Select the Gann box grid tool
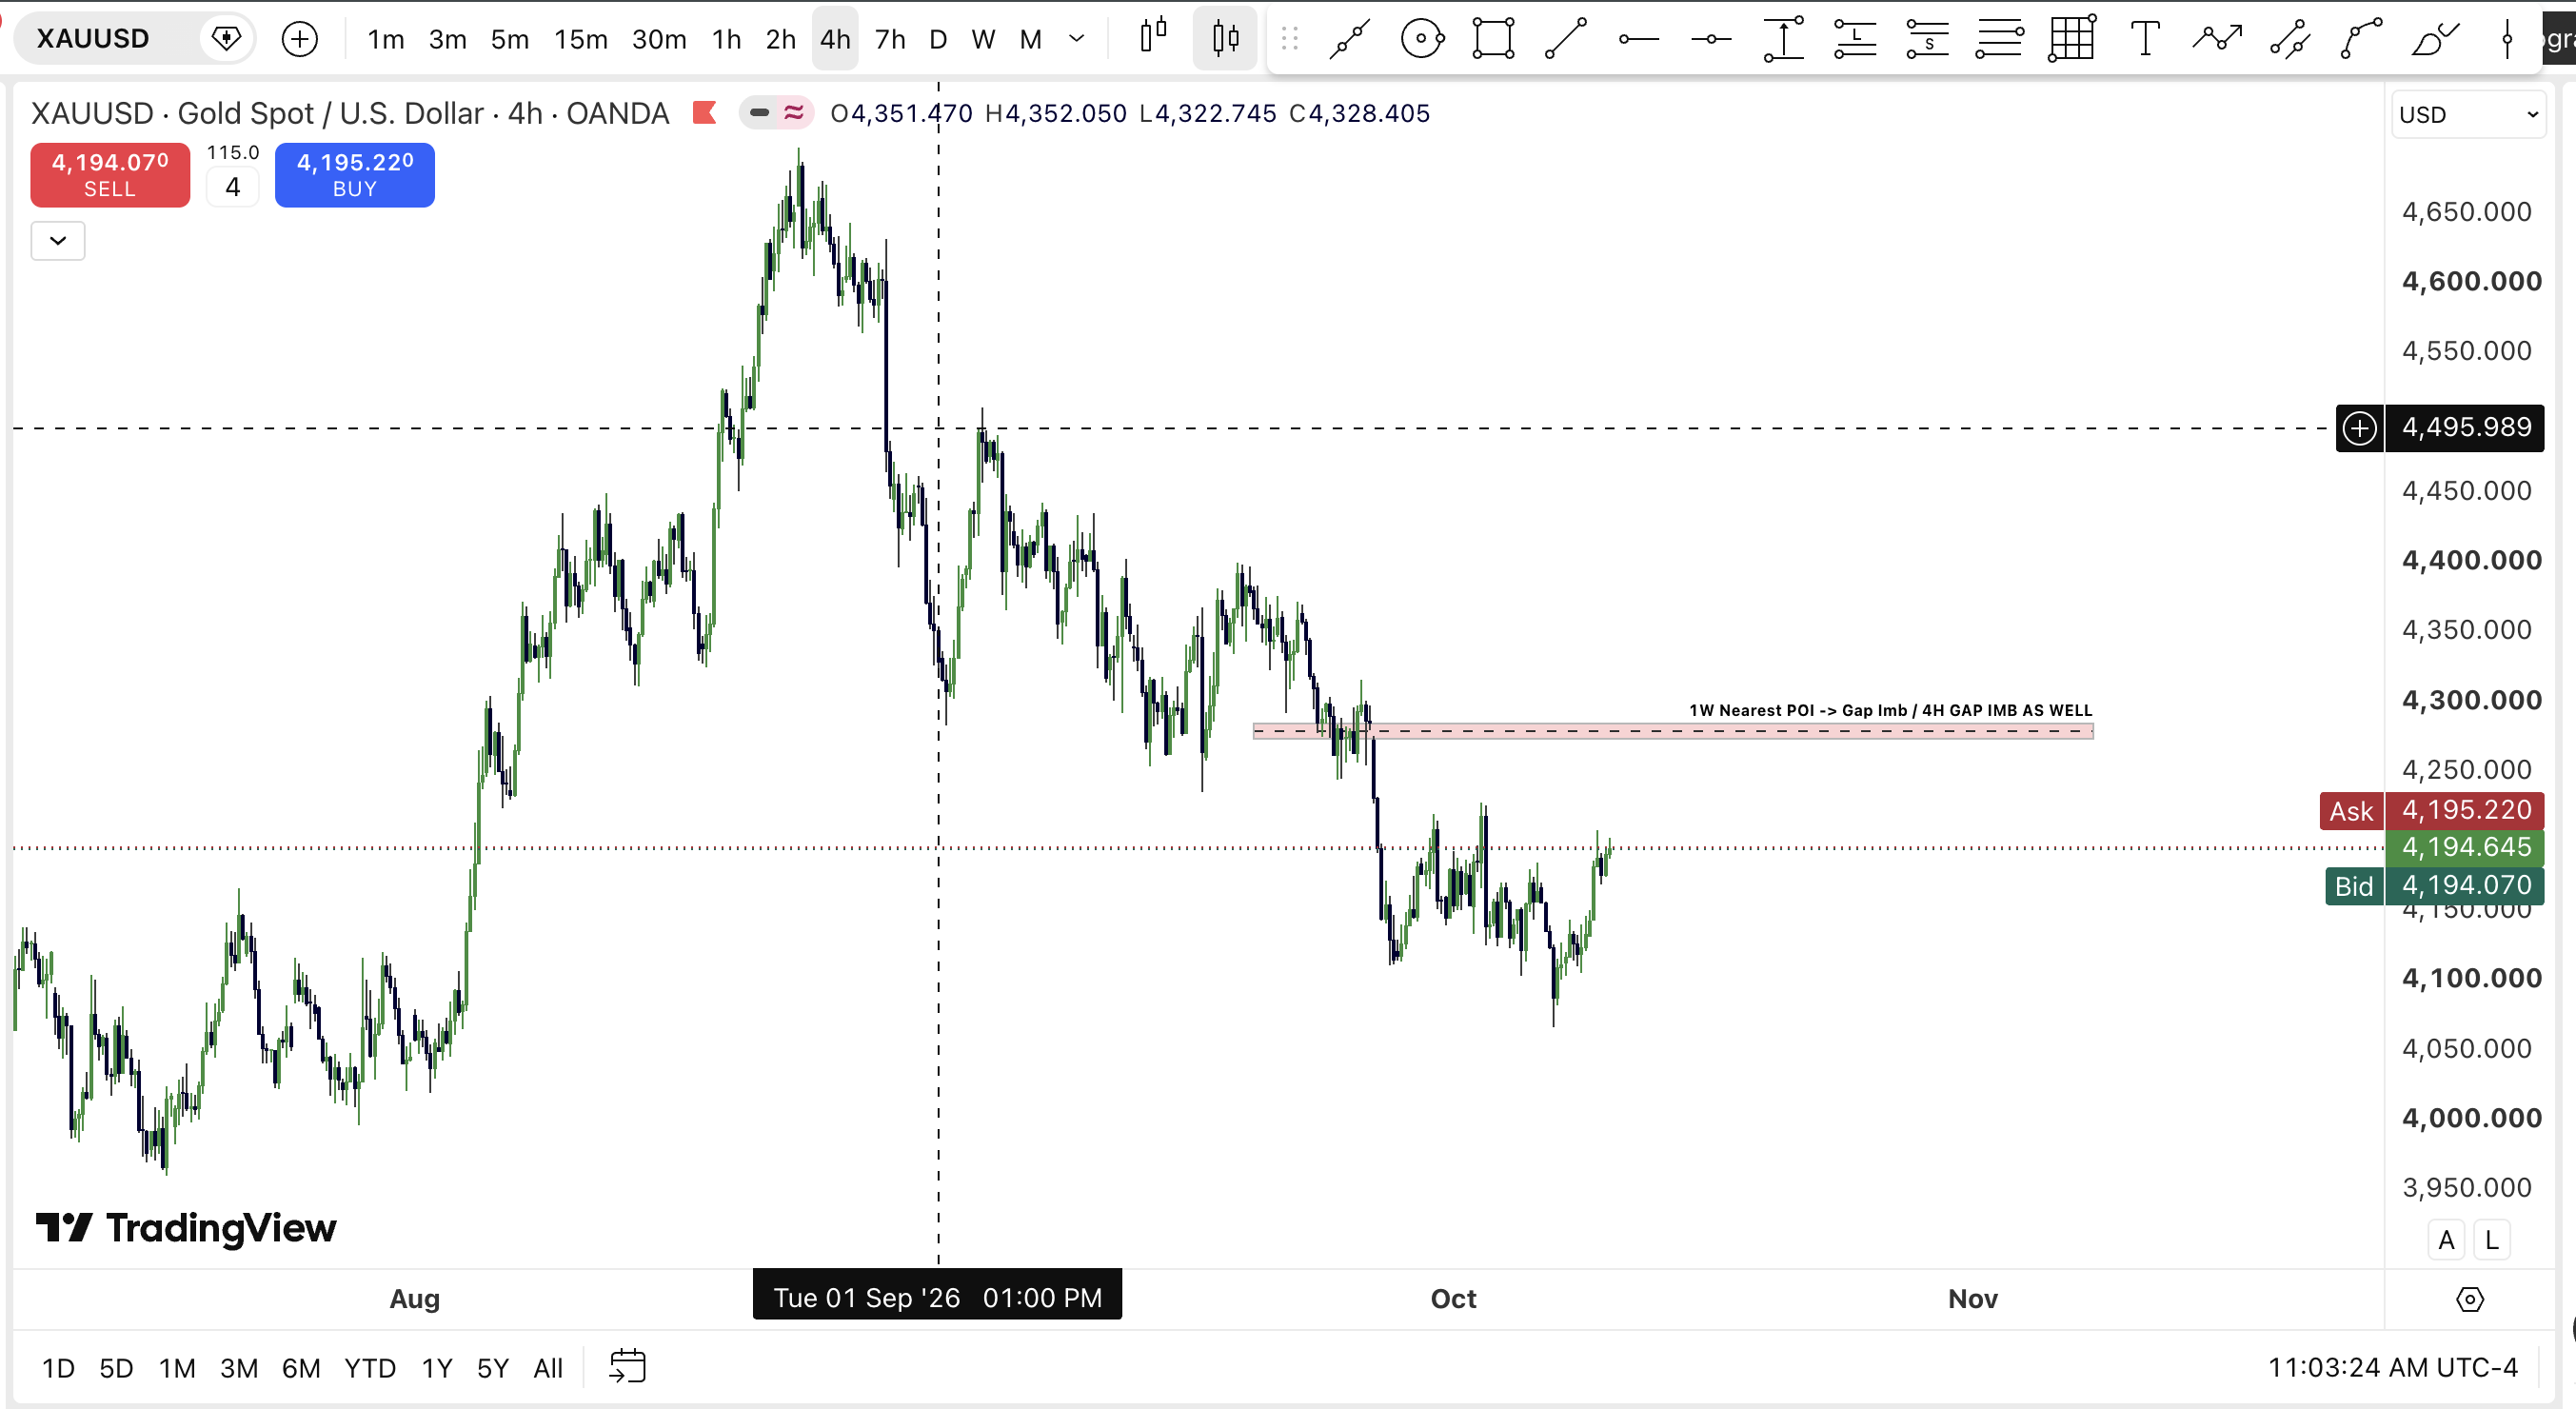This screenshot has width=2576, height=1409. pos(2071,39)
